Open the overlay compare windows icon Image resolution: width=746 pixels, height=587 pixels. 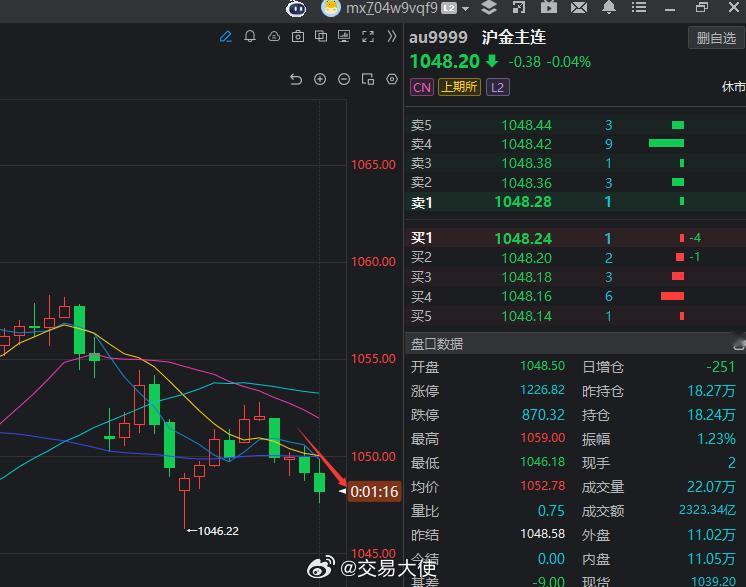tap(321, 37)
